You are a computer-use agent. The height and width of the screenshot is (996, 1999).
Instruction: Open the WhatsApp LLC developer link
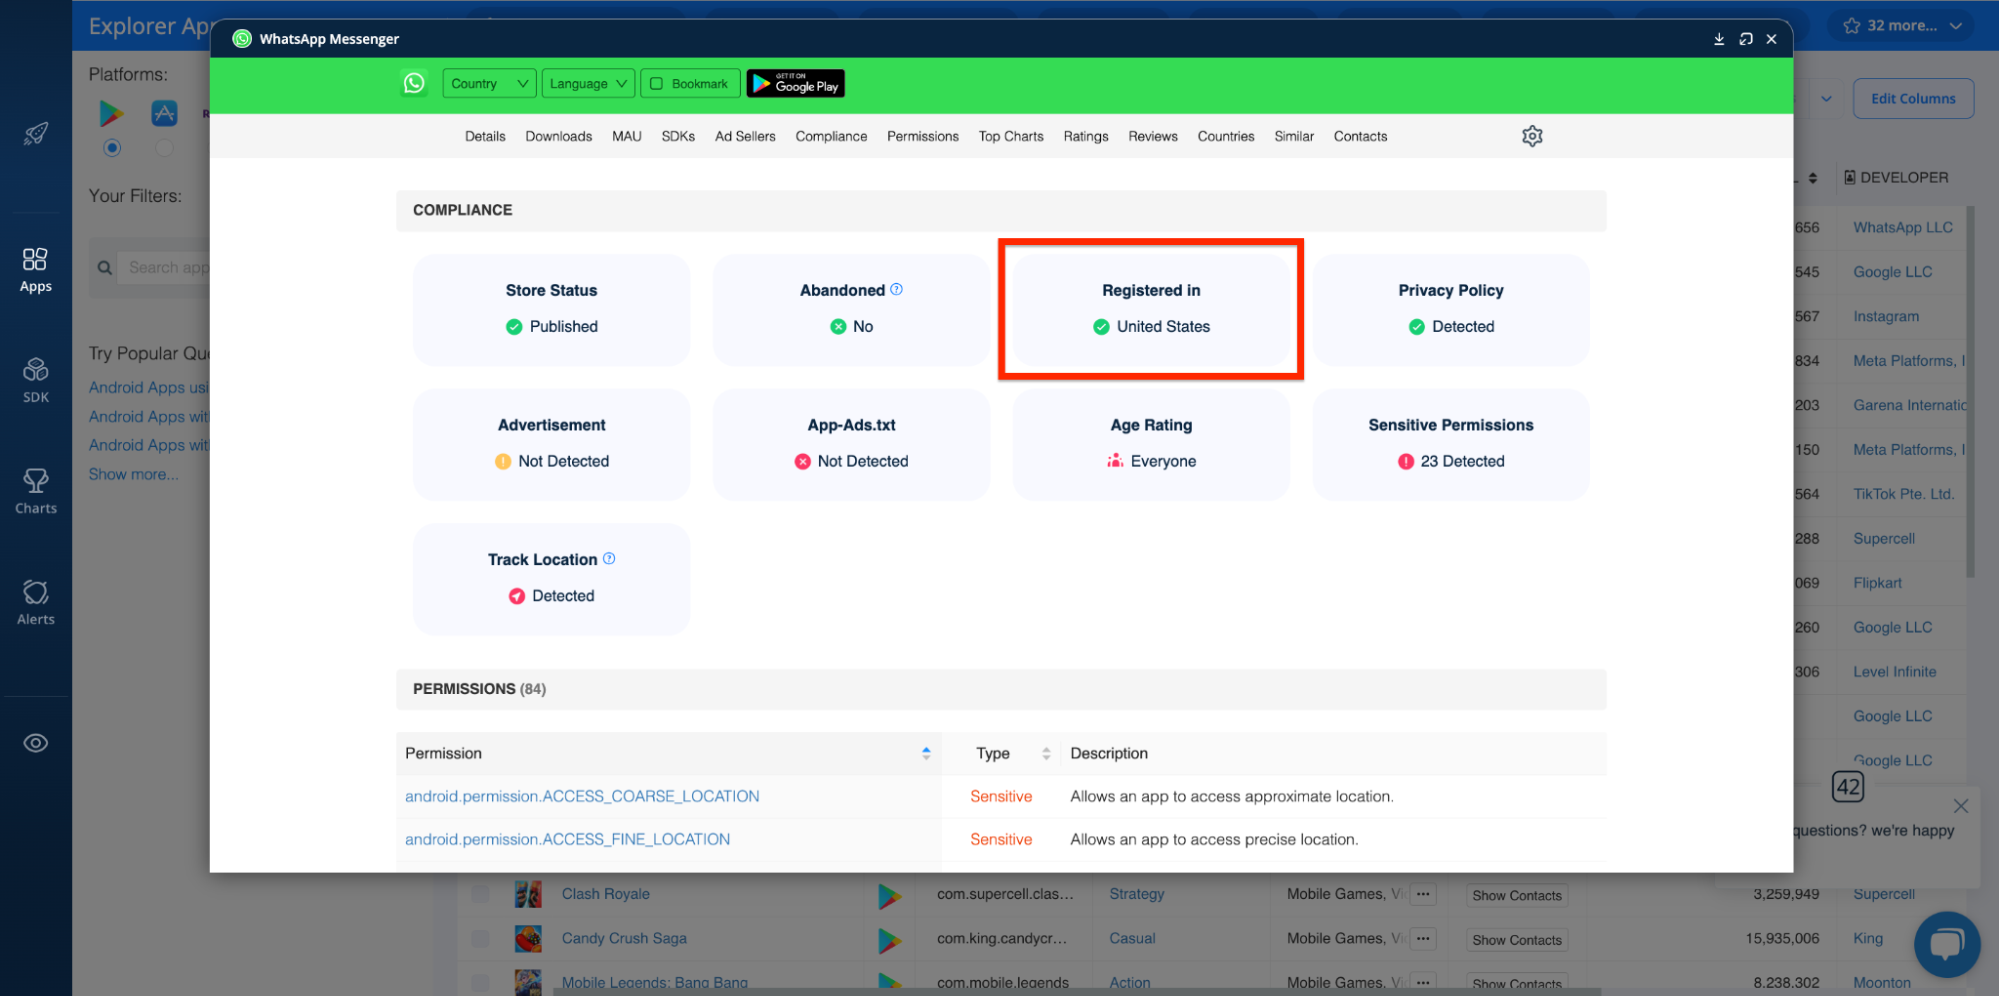coord(1903,227)
